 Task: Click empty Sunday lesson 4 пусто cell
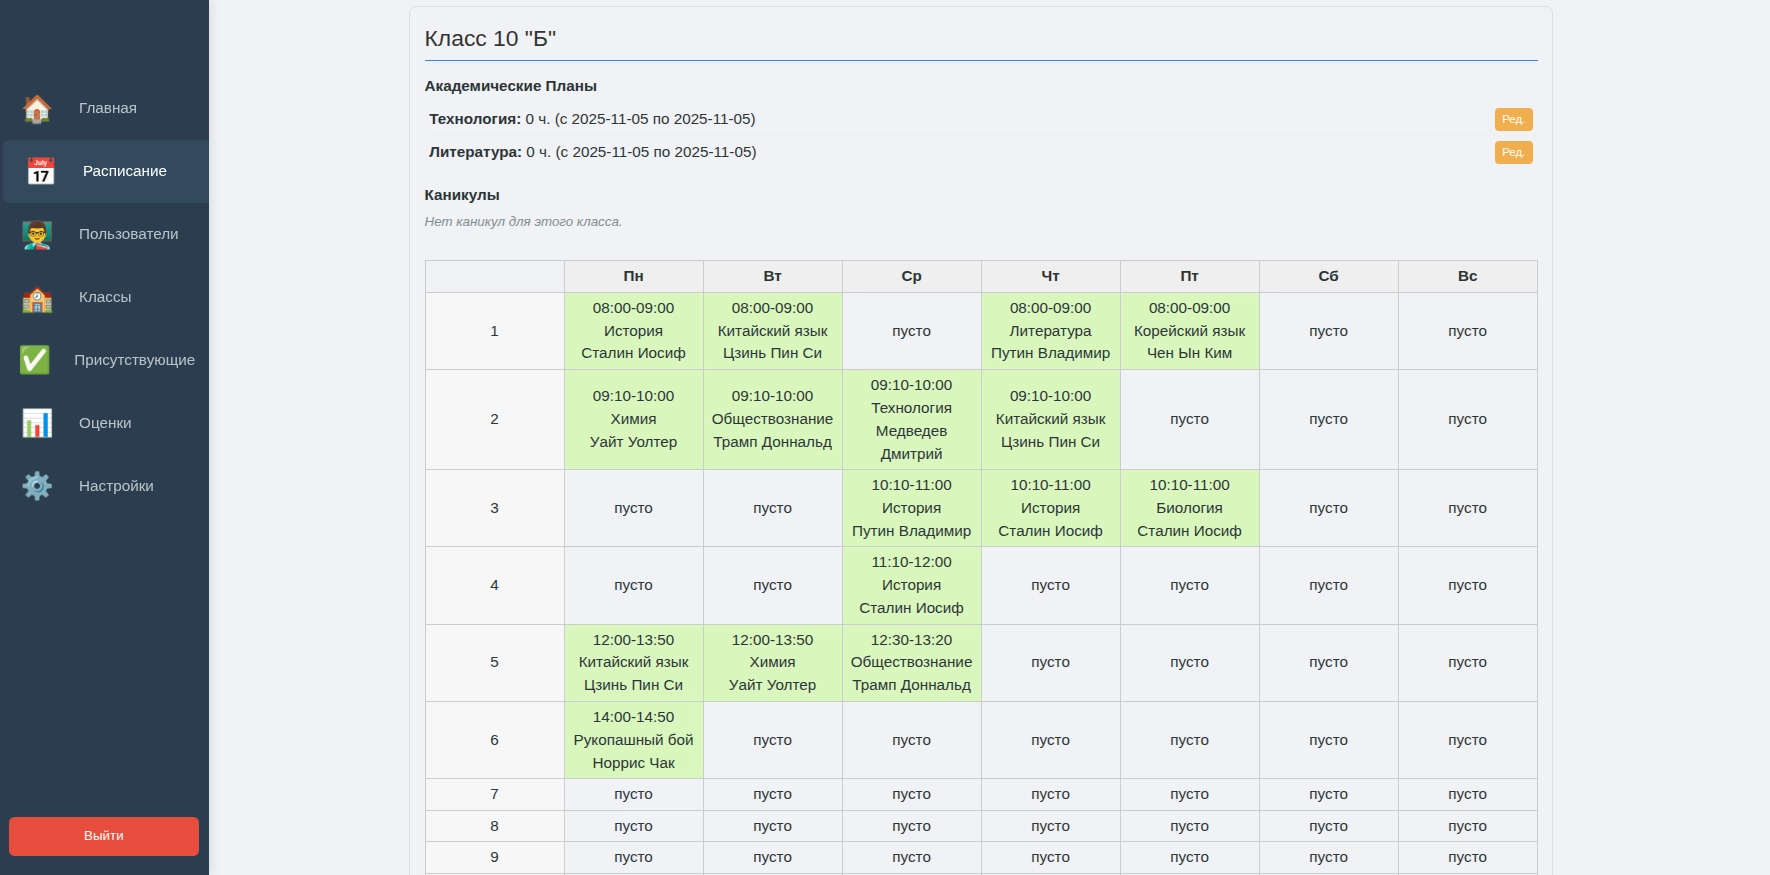[x=1468, y=585]
